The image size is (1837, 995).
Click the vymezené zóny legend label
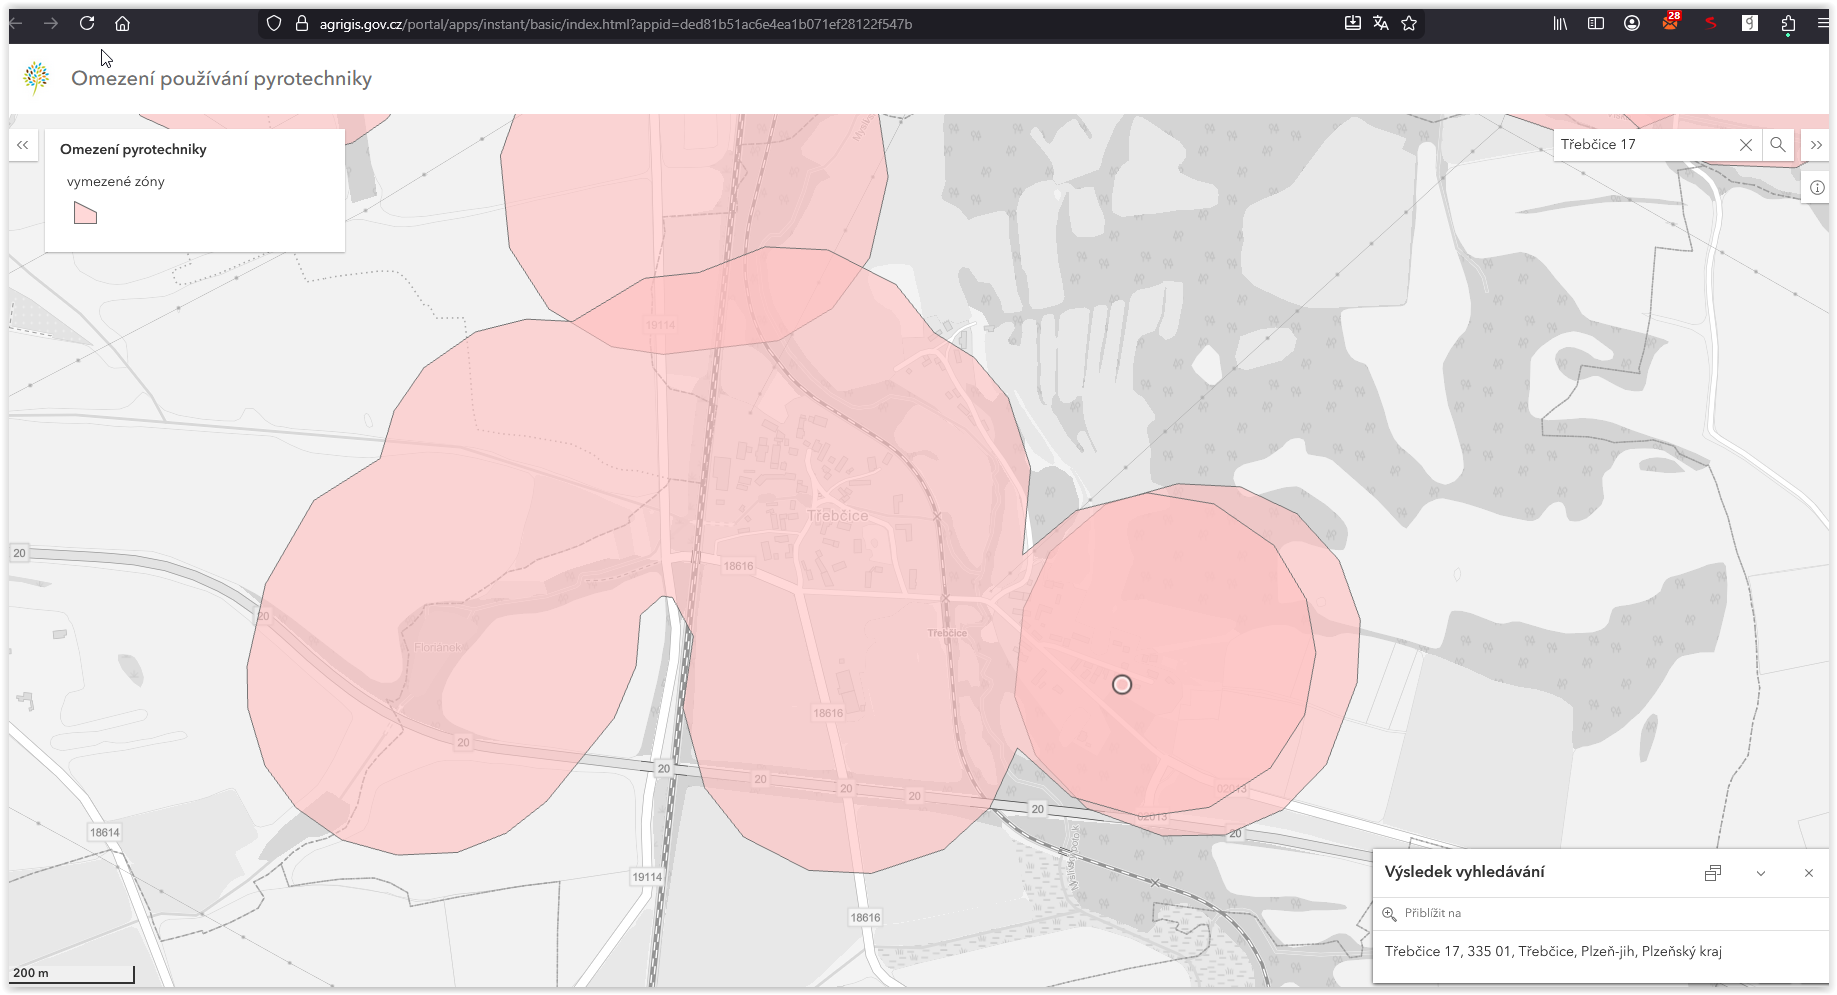click(116, 181)
